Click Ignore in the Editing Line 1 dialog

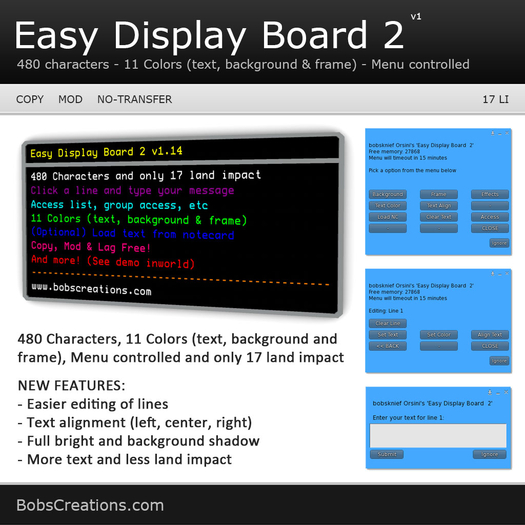coord(499,361)
